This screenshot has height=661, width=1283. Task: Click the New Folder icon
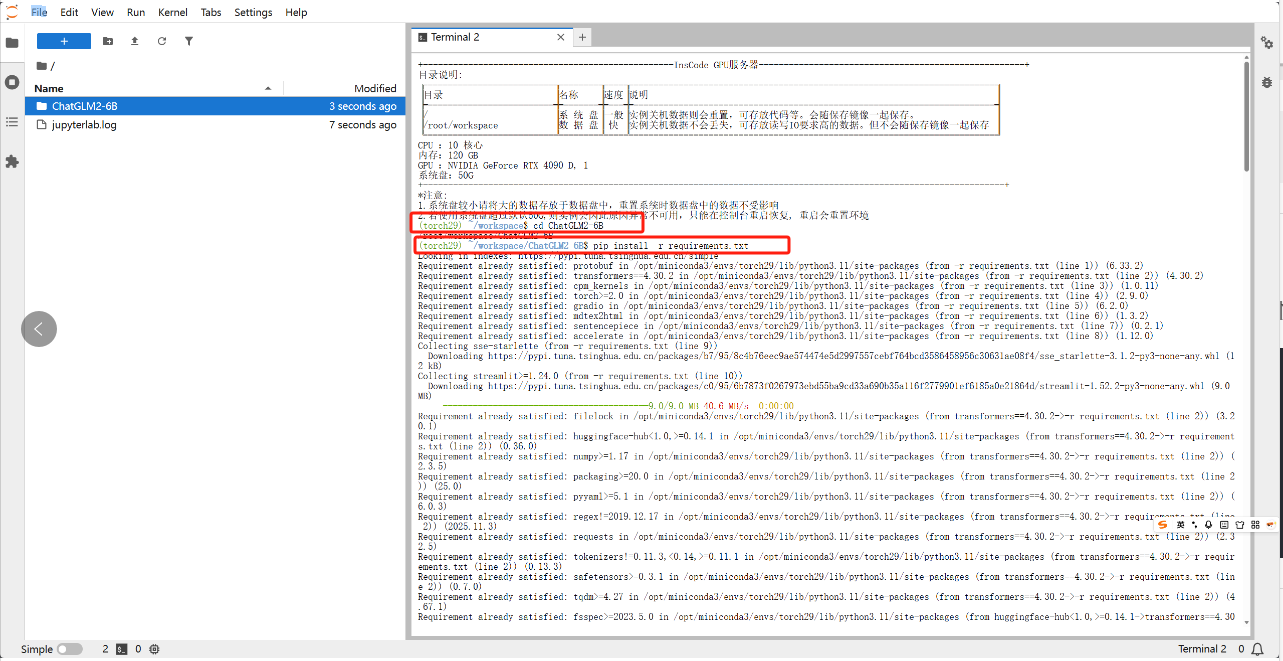108,41
